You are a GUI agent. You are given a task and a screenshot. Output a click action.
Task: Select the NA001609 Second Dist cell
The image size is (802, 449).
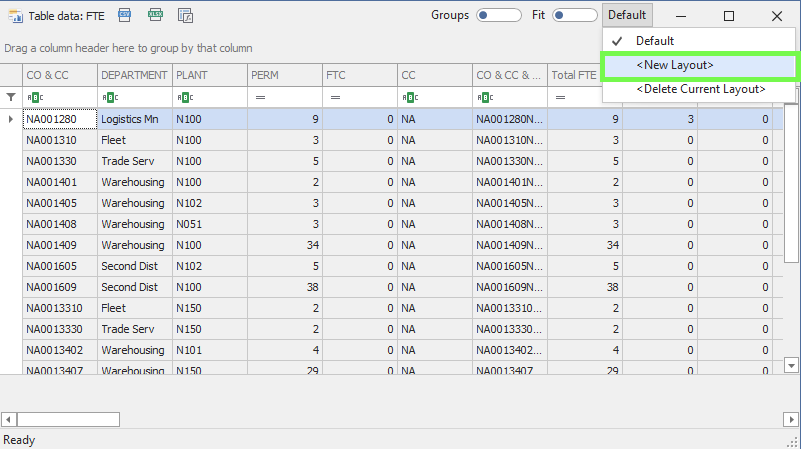(x=134, y=287)
